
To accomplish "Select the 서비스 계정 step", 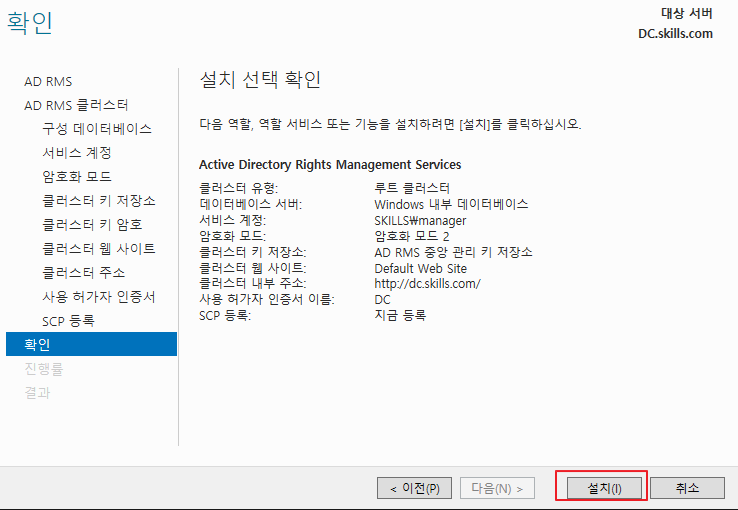I will (x=77, y=152).
